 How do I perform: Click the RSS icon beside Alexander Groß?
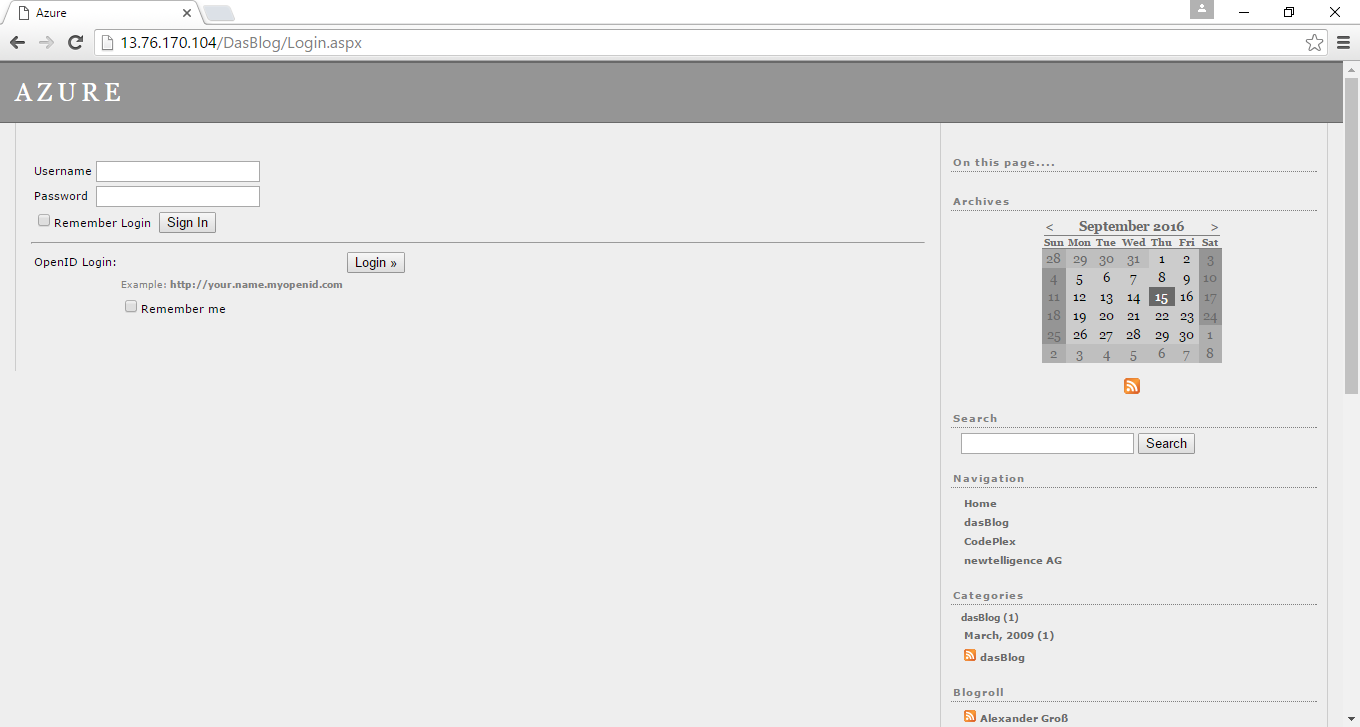pos(969,716)
